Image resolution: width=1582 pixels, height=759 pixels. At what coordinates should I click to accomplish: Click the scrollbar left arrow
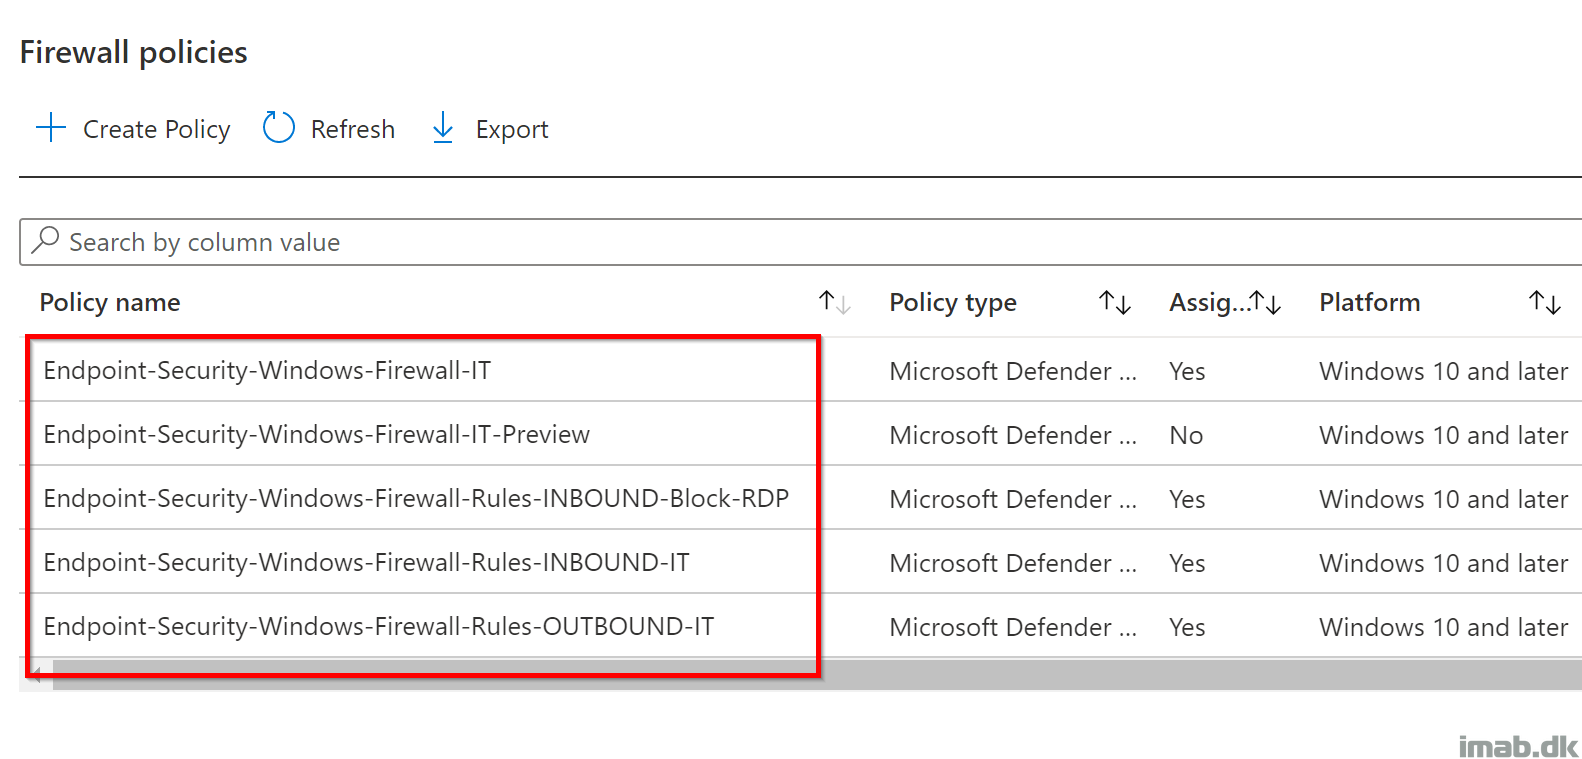(36, 677)
